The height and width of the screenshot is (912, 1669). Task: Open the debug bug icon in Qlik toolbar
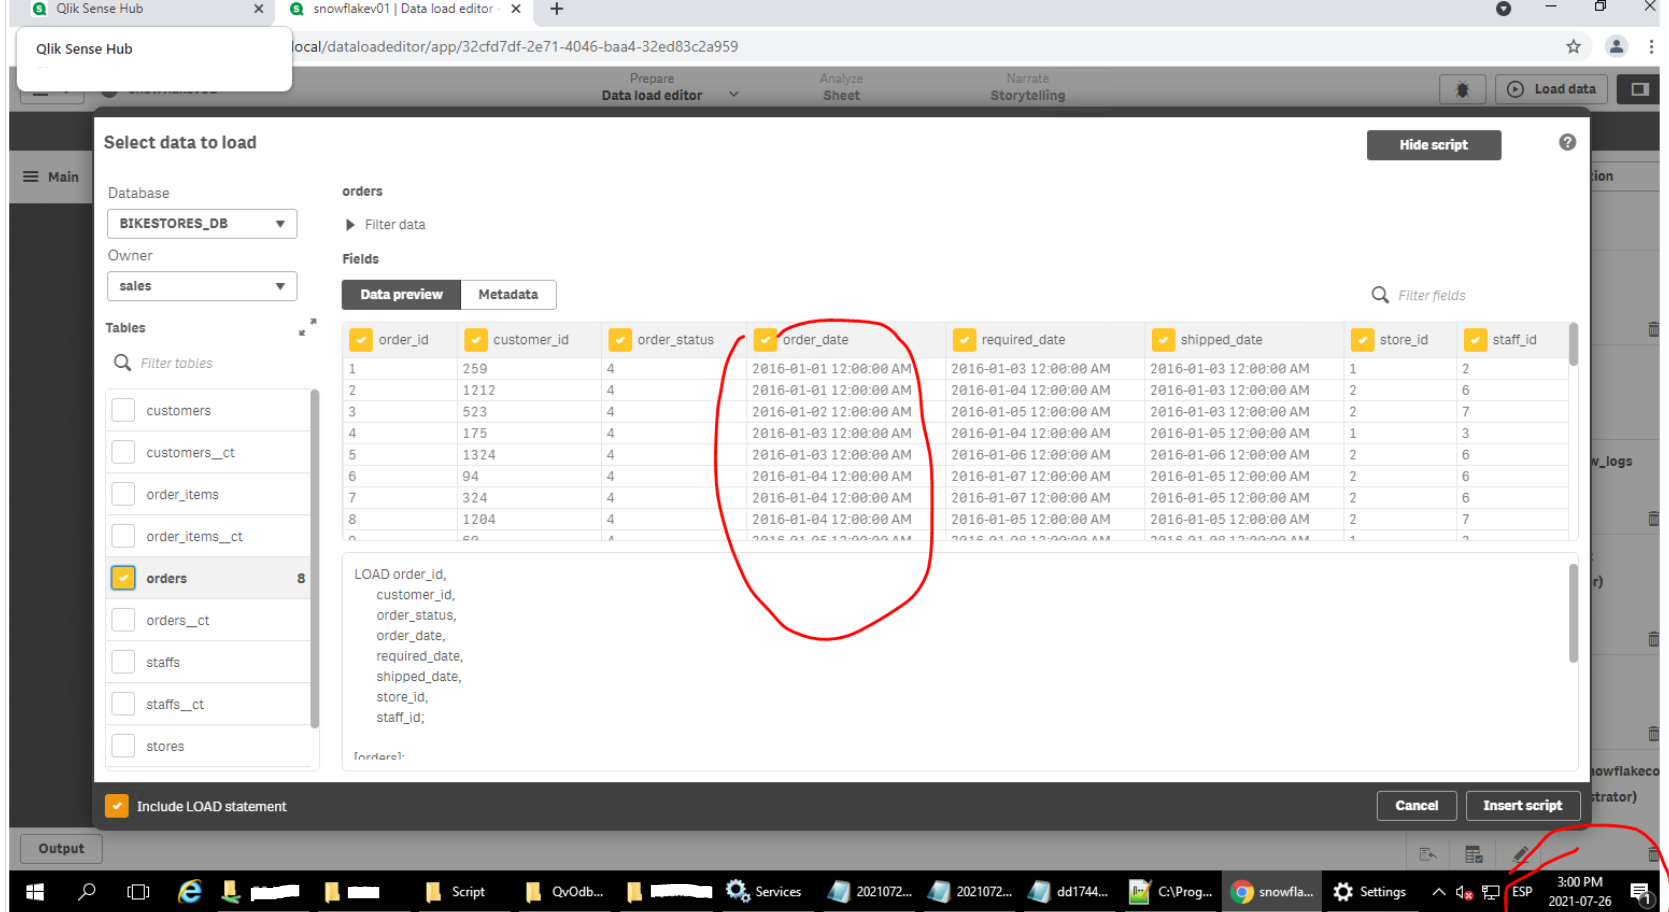[x=1462, y=89]
